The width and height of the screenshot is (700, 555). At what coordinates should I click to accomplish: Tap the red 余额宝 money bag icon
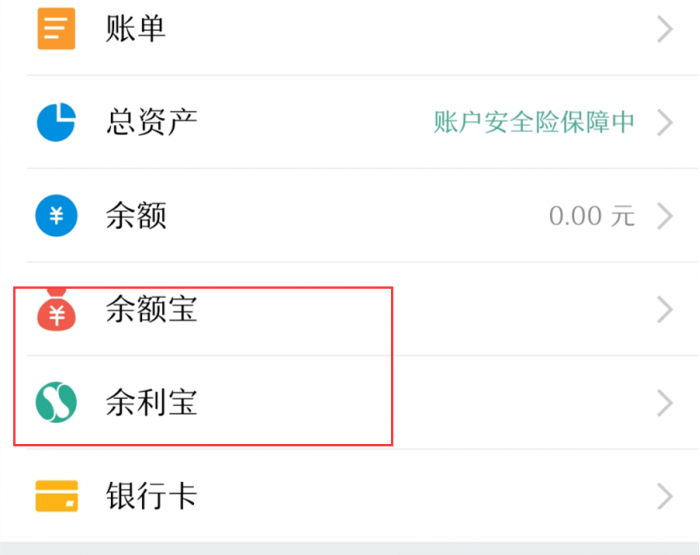coord(56,310)
